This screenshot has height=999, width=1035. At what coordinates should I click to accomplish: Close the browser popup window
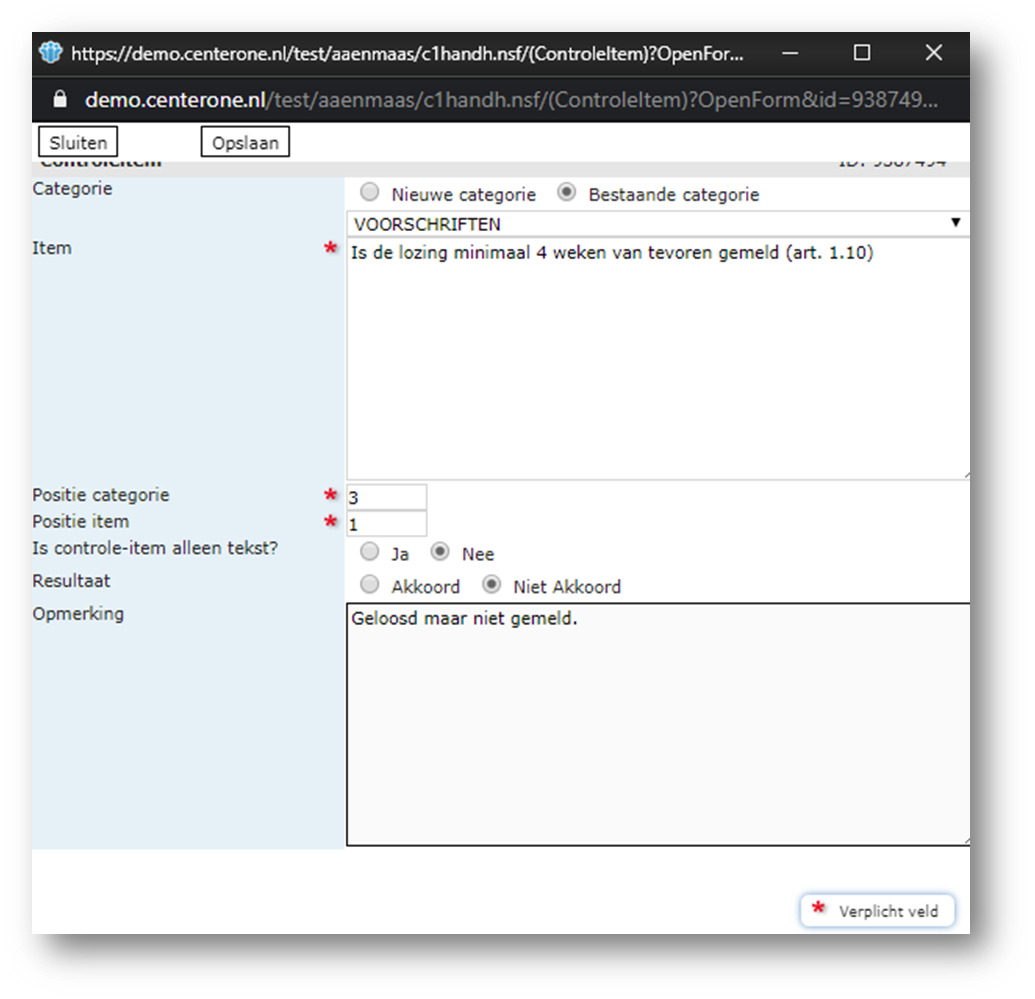[933, 53]
